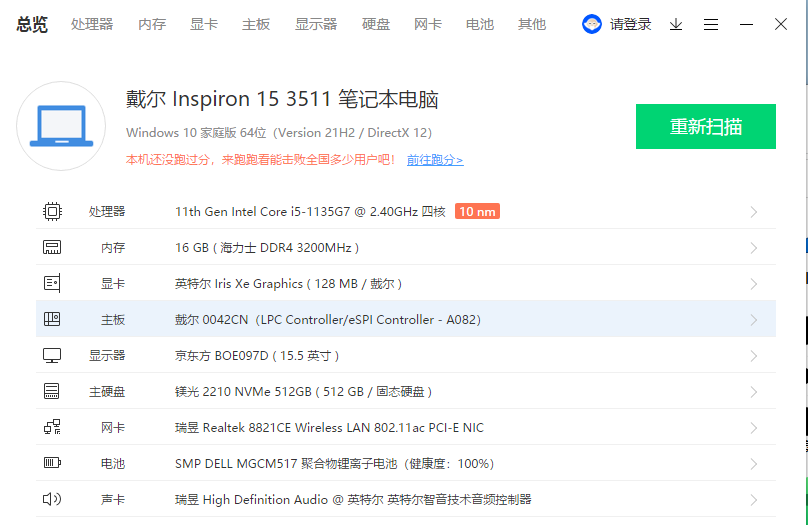Image resolution: width=808 pixels, height=525 pixels.
Task: Expand the 网卡 row chevron
Action: pos(754,428)
